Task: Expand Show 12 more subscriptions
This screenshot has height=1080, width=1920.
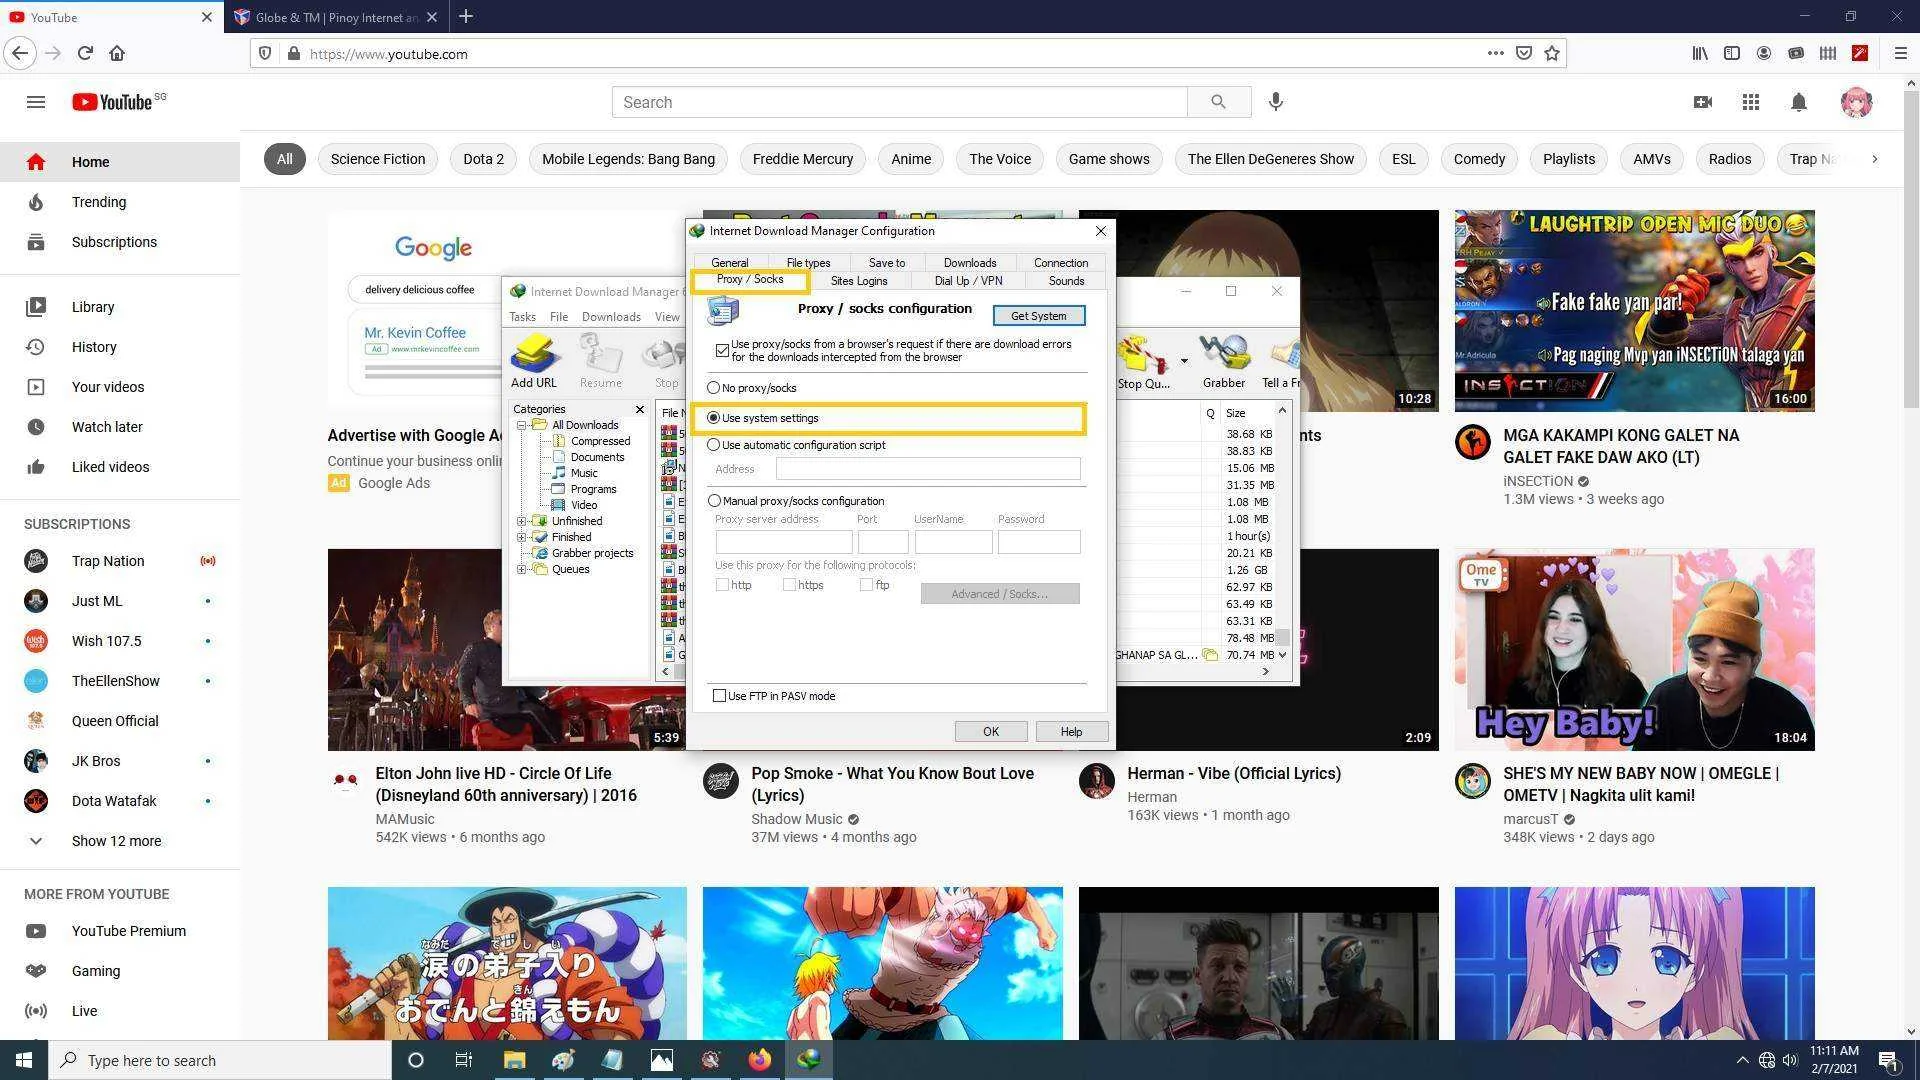Action: [x=116, y=841]
